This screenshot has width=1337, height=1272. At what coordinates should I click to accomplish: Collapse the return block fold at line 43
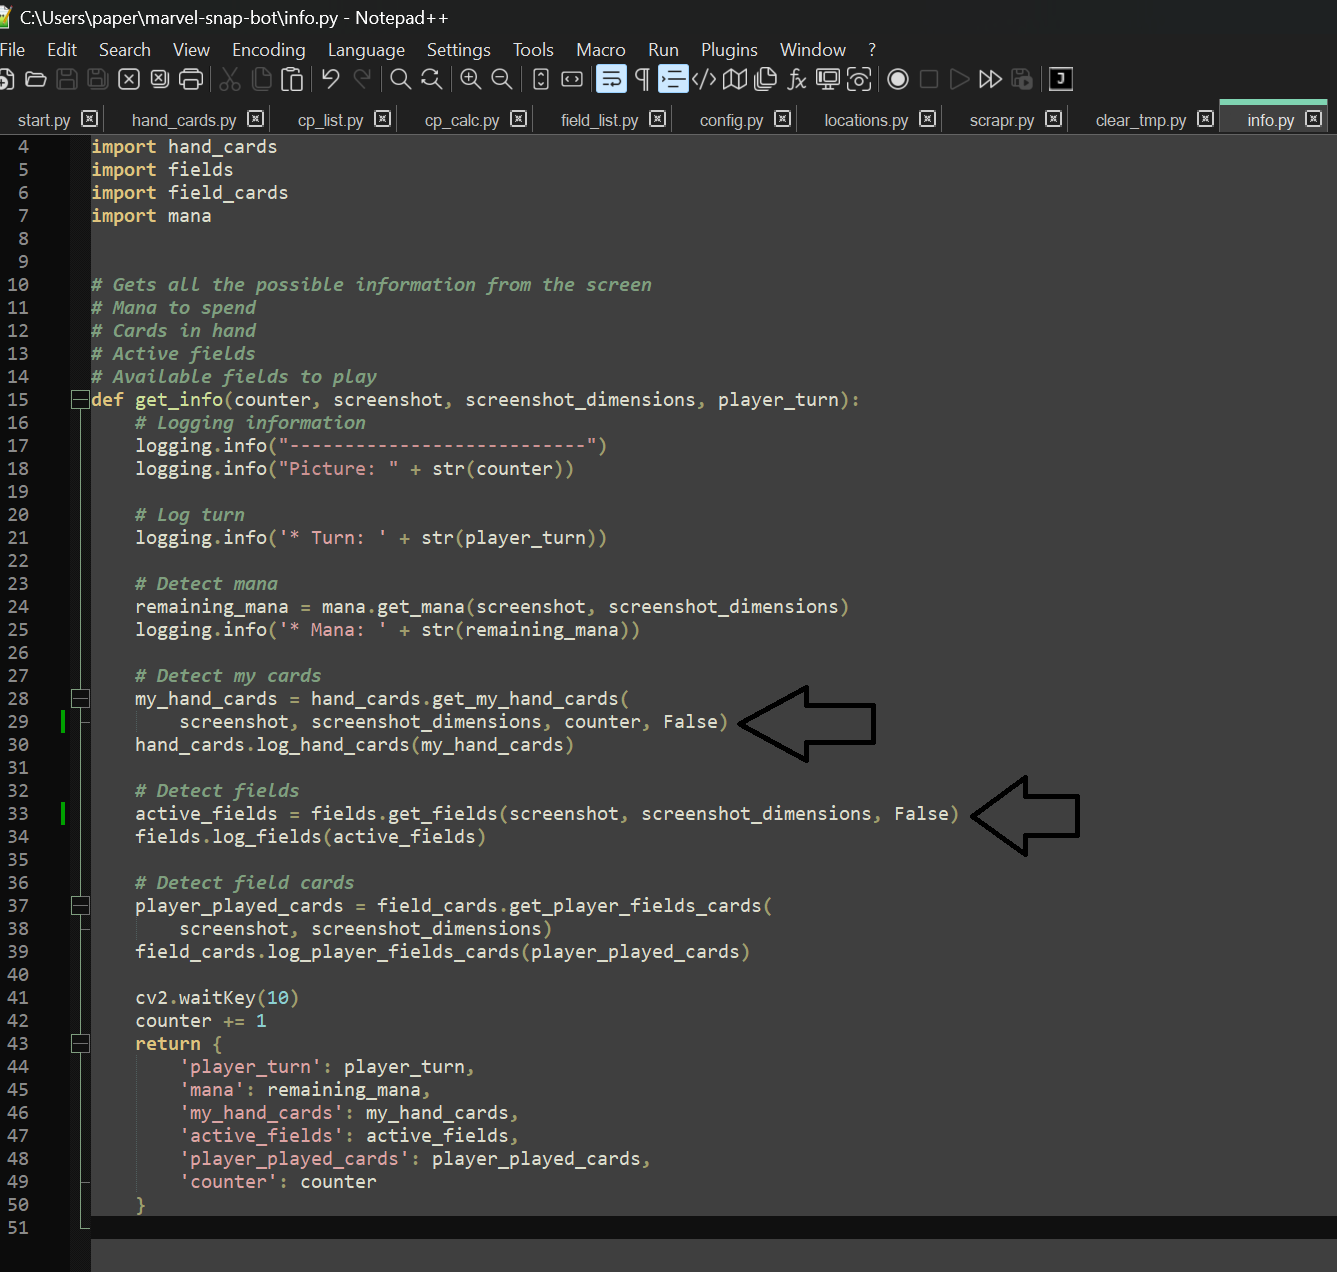80,1044
